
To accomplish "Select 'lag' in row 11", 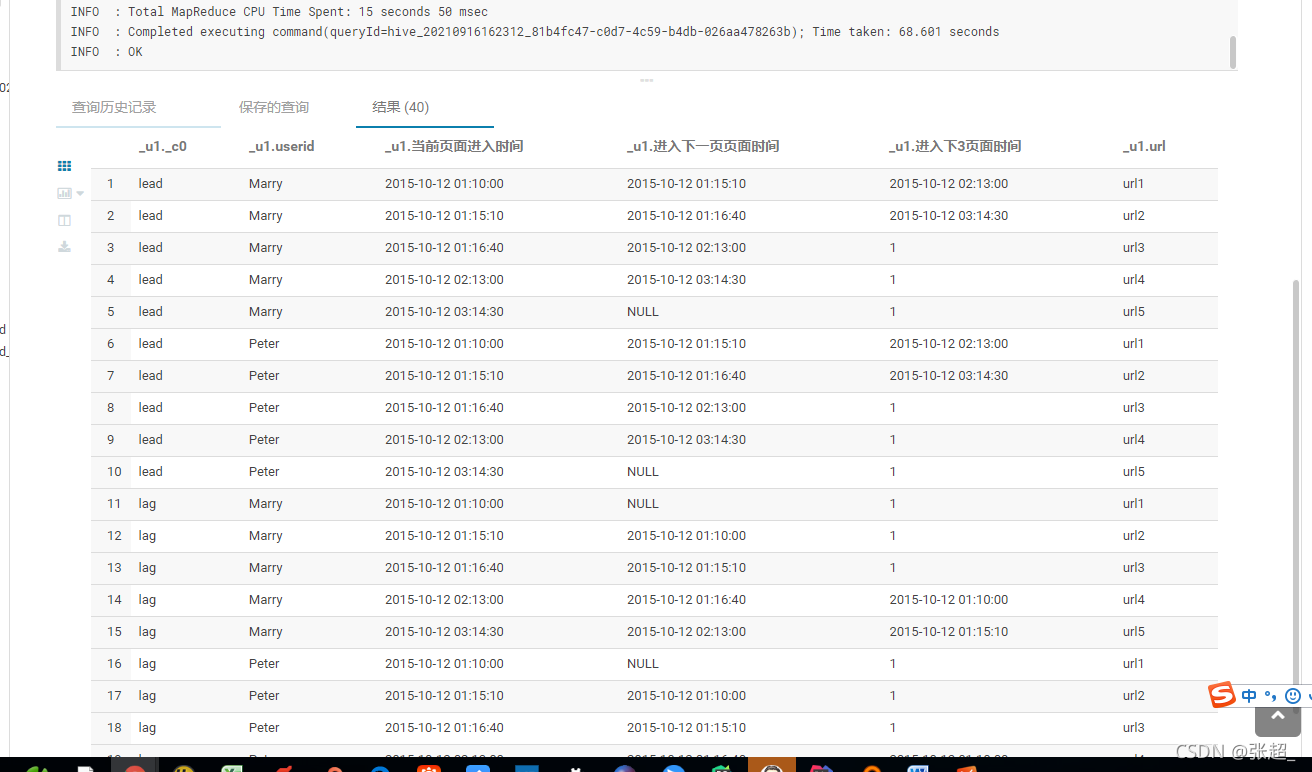I will pos(148,504).
